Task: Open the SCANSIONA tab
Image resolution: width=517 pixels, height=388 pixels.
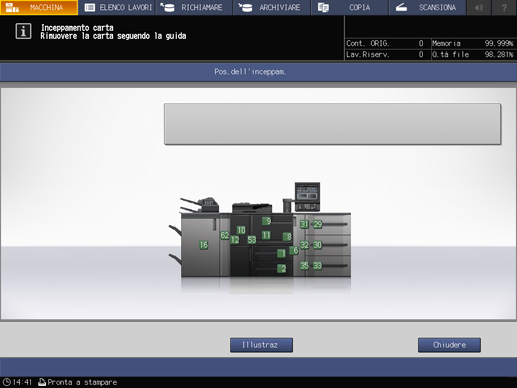Action: point(428,7)
